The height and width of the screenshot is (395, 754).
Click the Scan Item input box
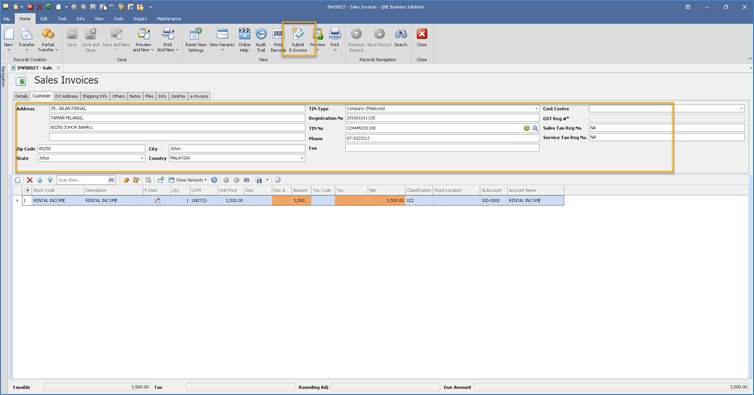[83, 180]
